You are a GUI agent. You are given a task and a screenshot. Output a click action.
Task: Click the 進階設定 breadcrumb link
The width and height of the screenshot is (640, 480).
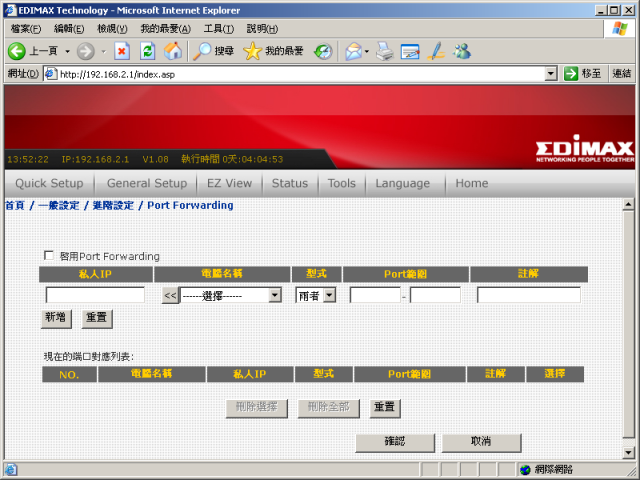113,205
